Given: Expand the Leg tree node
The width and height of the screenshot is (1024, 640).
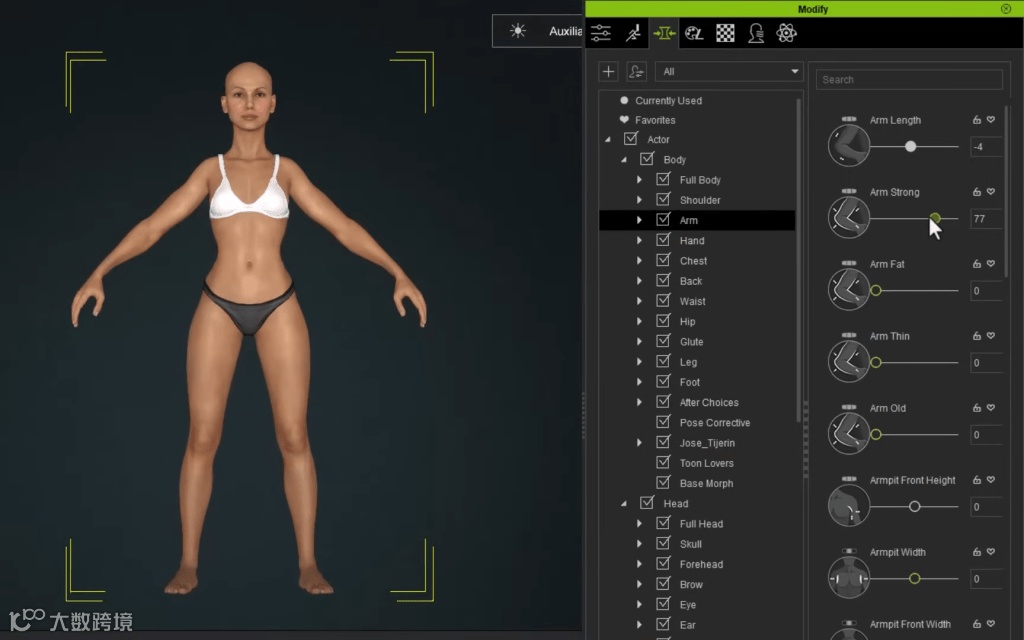Looking at the screenshot, I should click(x=639, y=362).
